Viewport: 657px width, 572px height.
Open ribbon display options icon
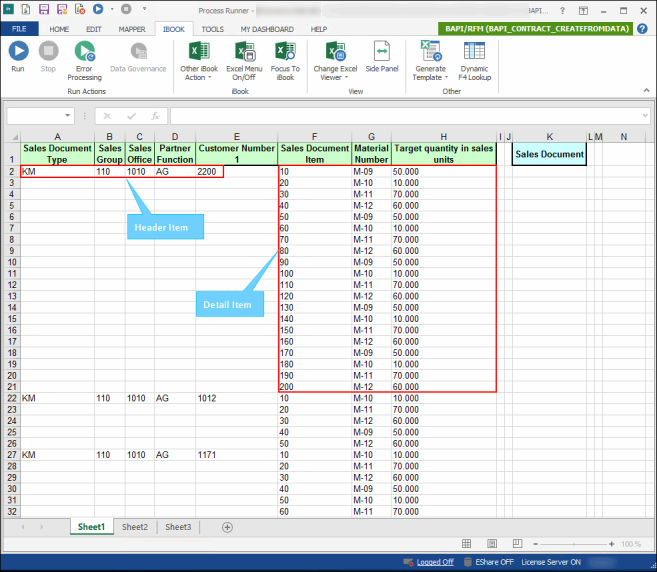[x=583, y=11]
